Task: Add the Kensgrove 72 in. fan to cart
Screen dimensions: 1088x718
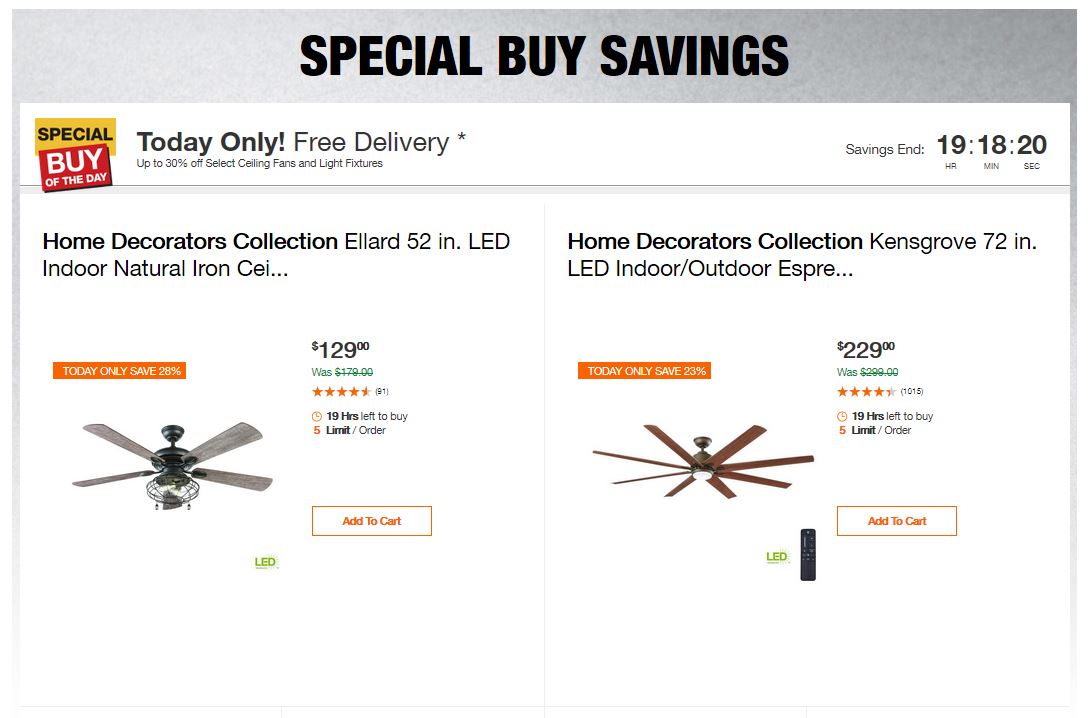Action: click(897, 521)
